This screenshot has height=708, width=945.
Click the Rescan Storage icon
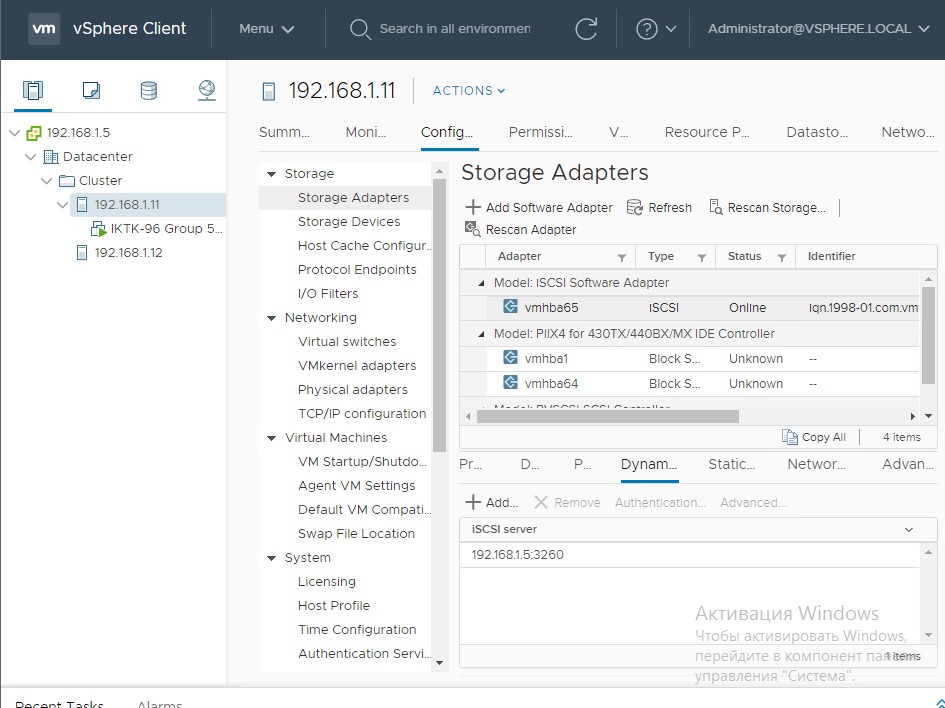715,207
